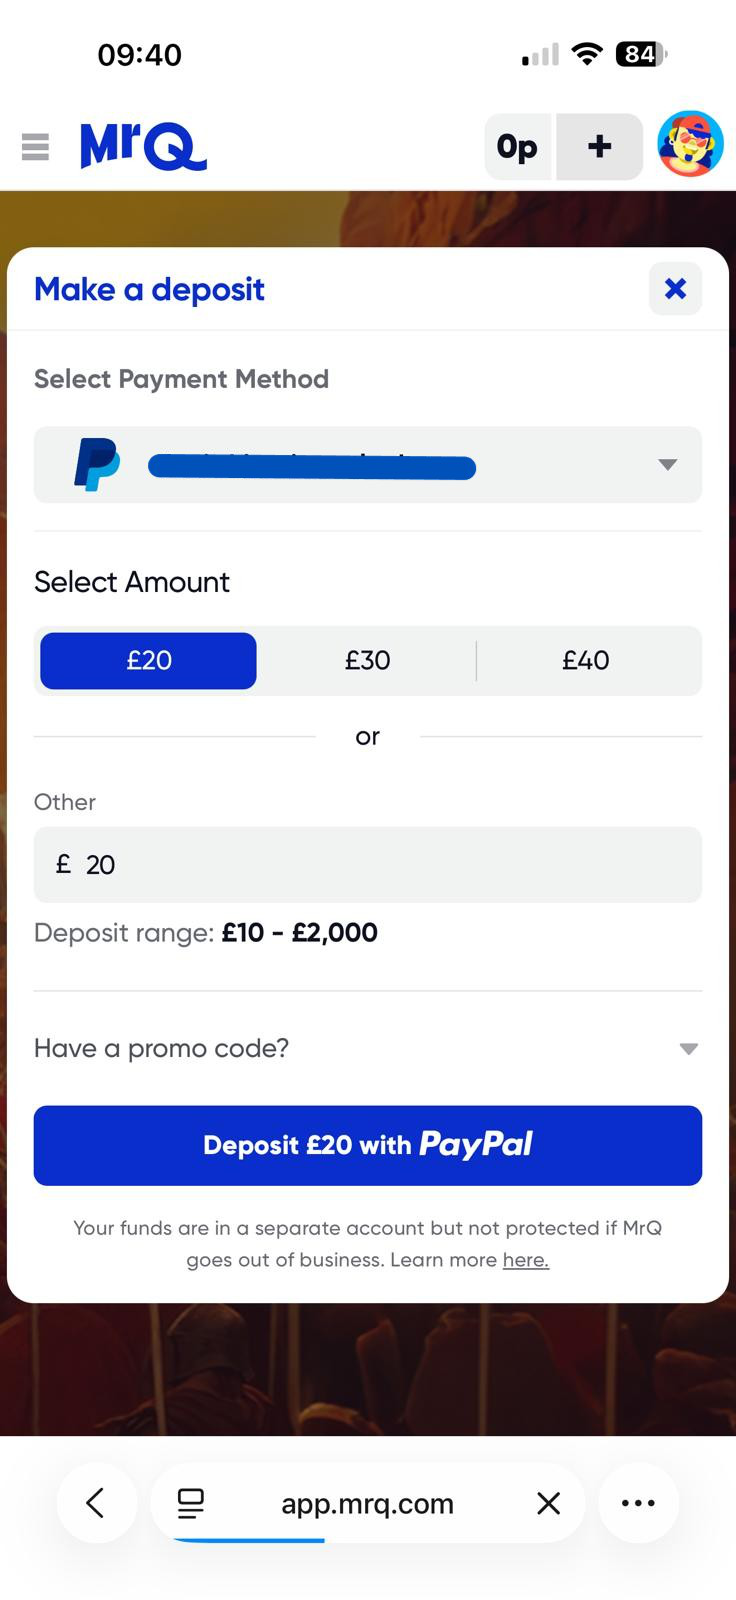This screenshot has height=1600, width=736.
Task: Click the MrQ logo
Action: 142,146
